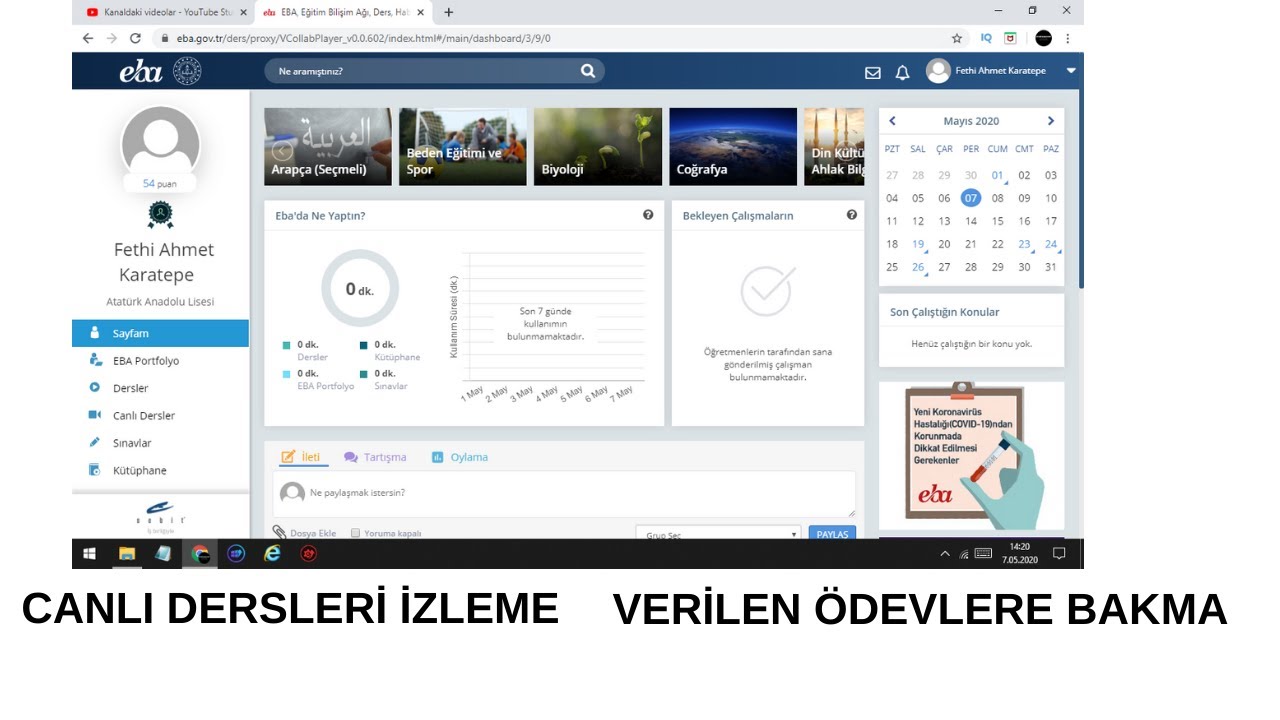Click the eba.gov.tr address bar

pyautogui.click(x=550, y=38)
